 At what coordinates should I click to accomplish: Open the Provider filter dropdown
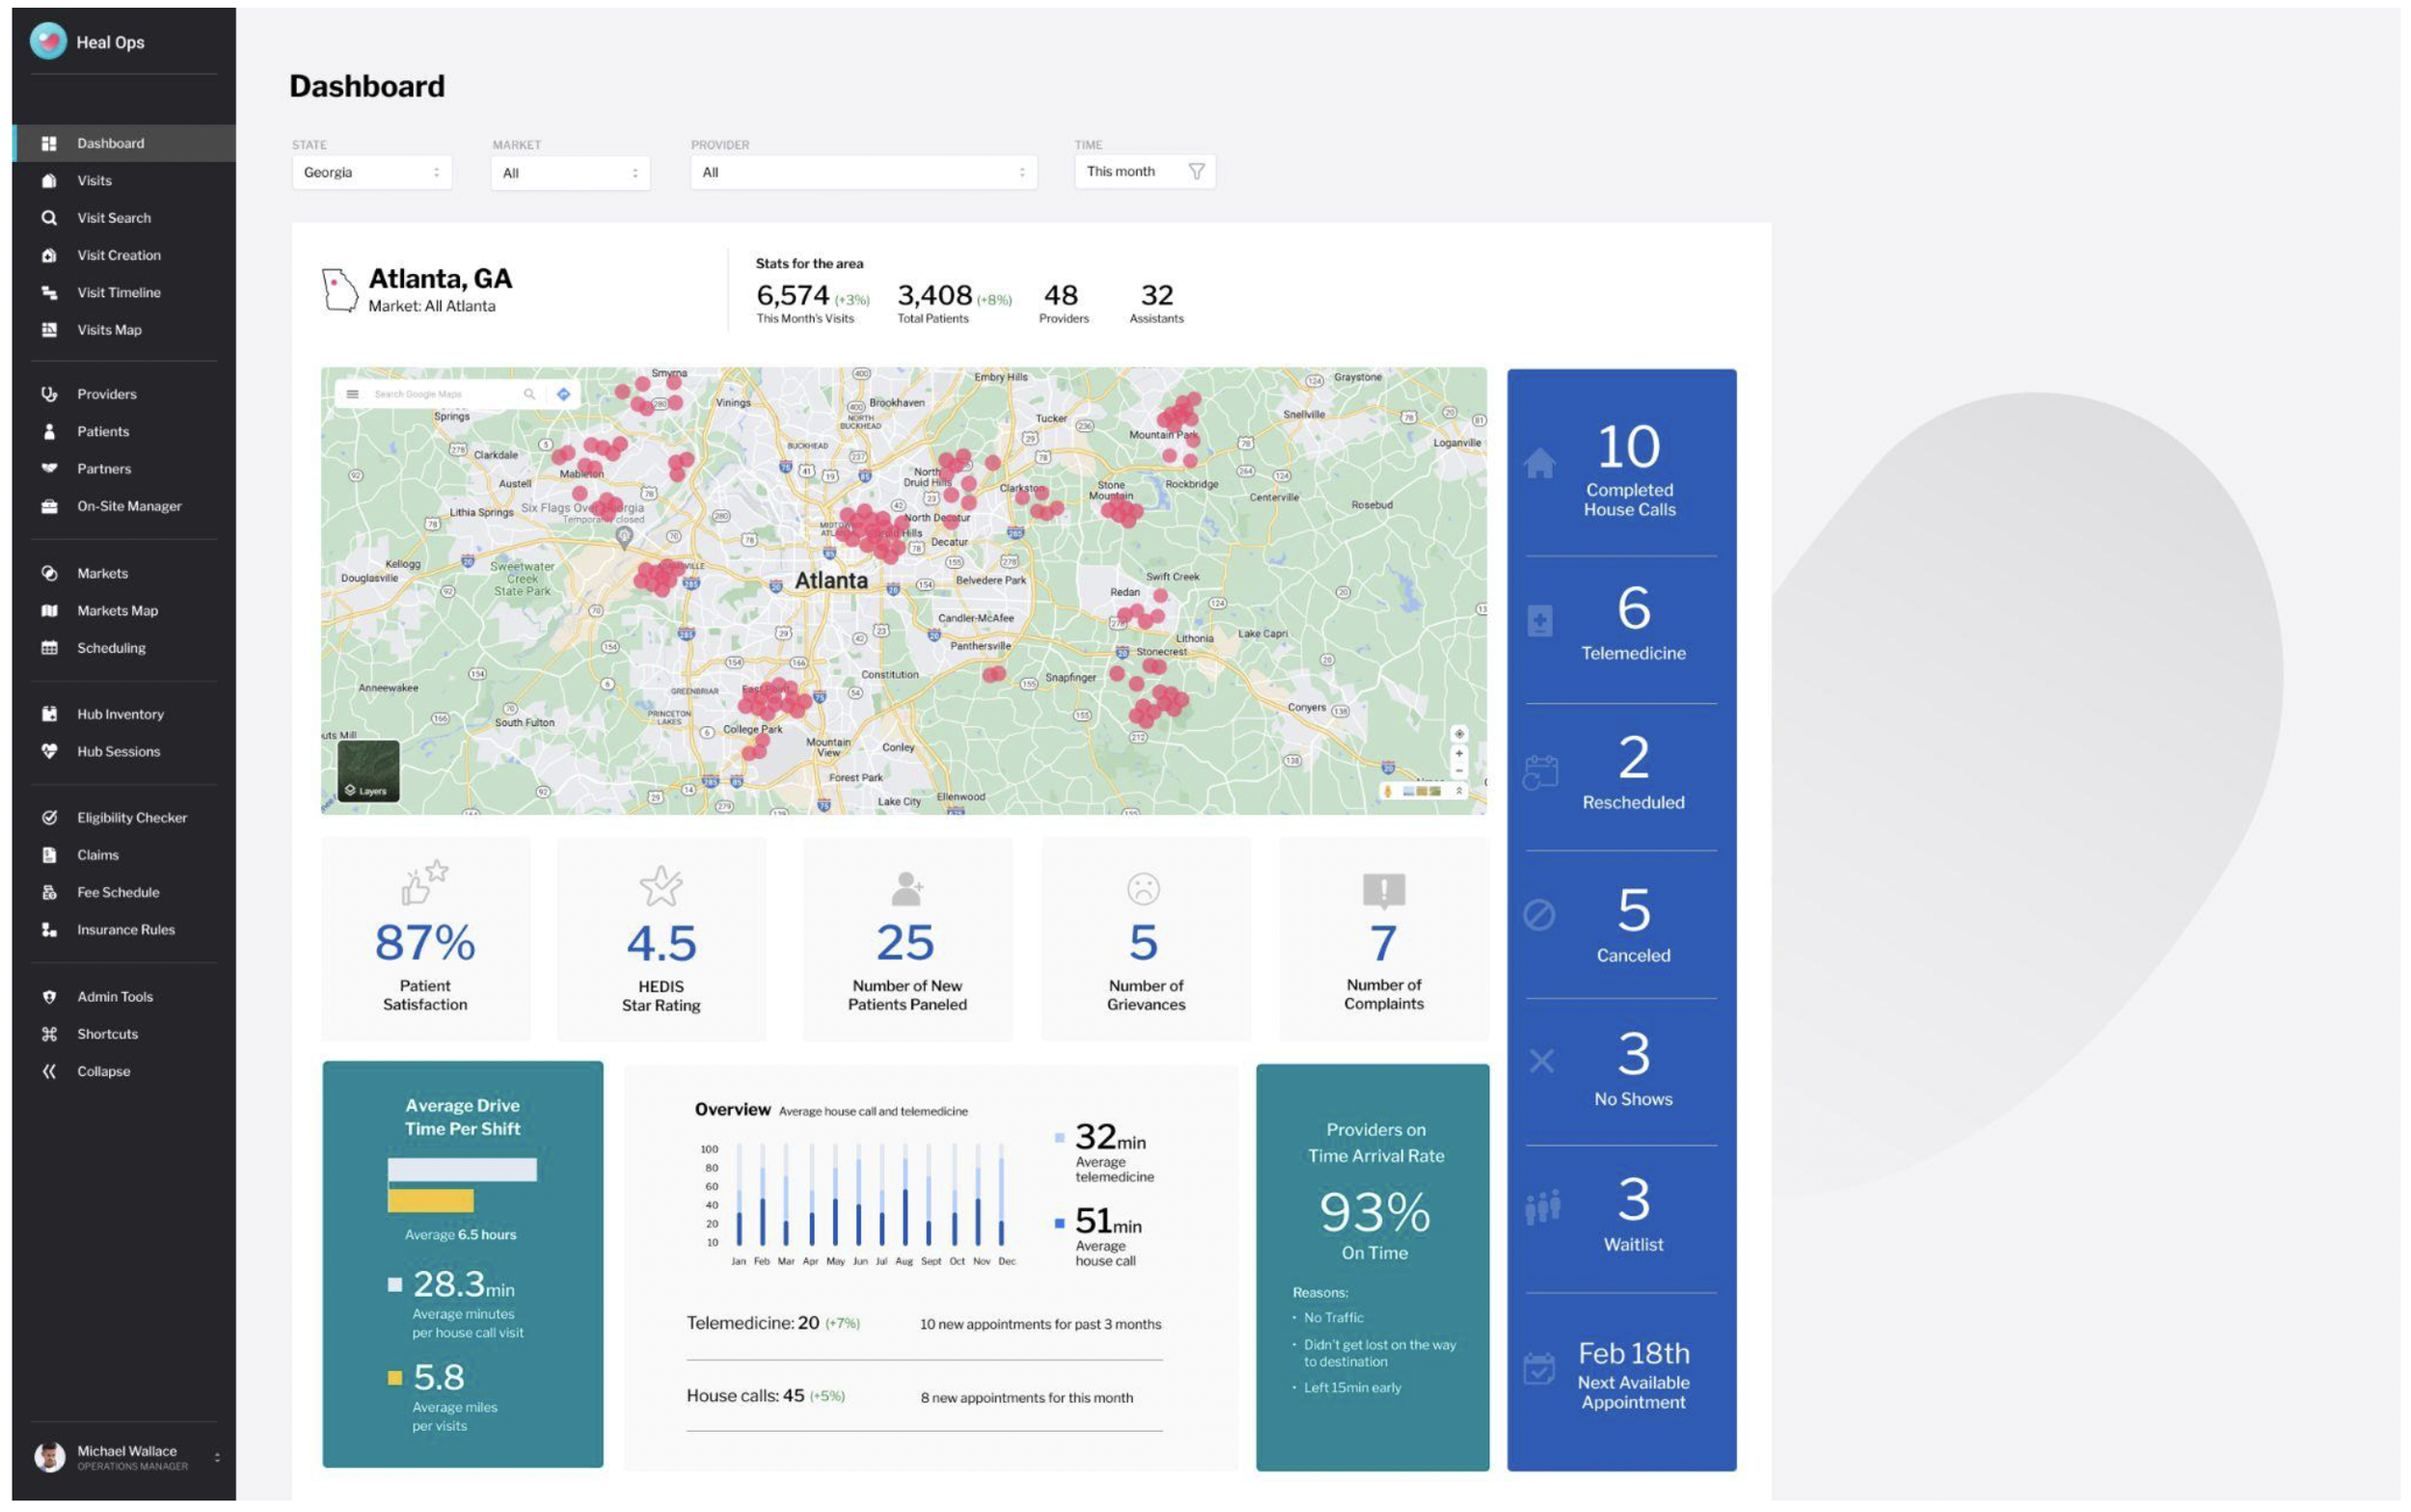click(863, 173)
